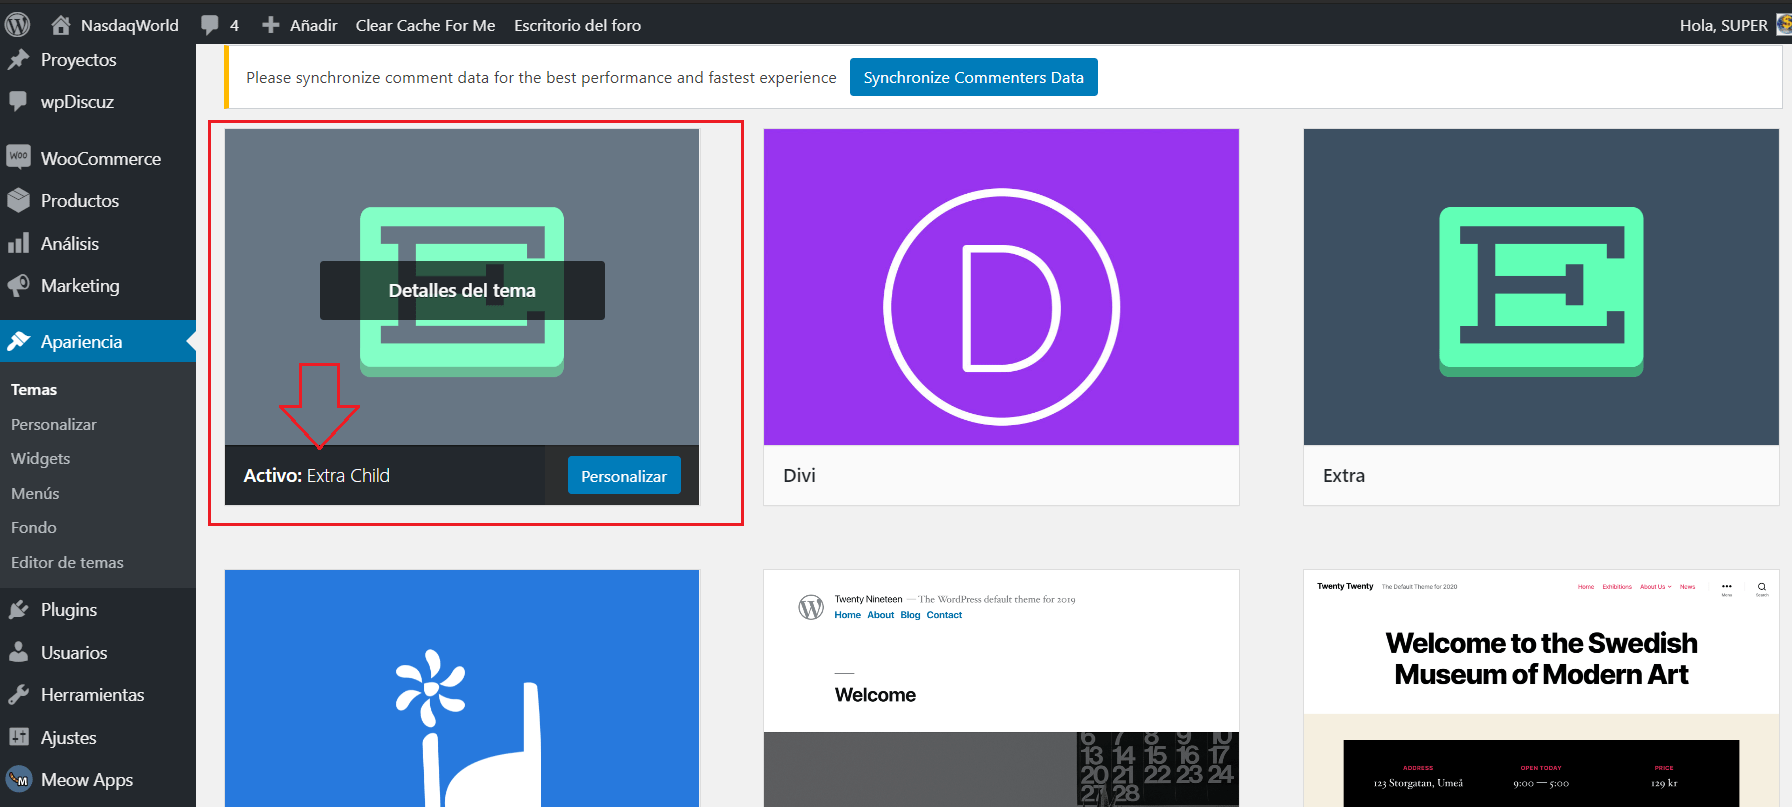
Task: Click Detalles del tema overlay
Action: tap(462, 291)
